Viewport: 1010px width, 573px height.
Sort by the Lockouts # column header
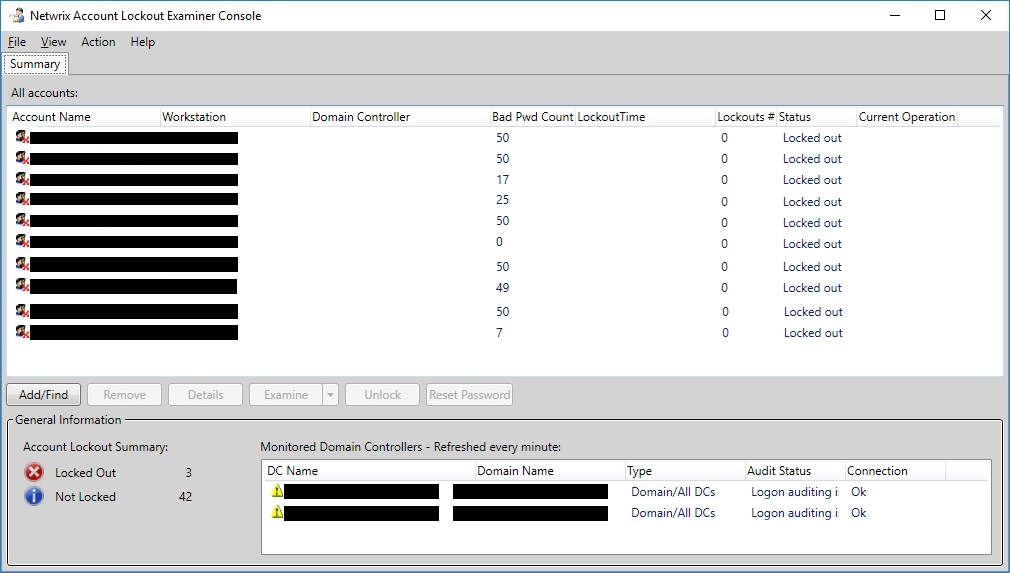(x=746, y=117)
